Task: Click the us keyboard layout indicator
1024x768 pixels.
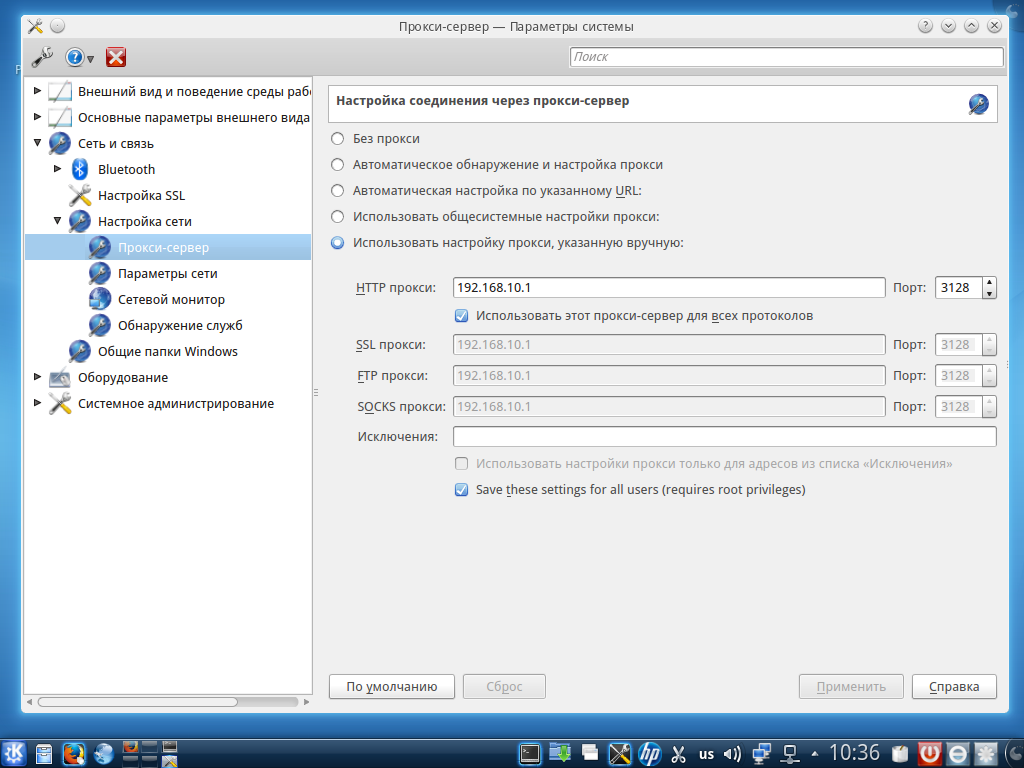Action: [x=706, y=754]
